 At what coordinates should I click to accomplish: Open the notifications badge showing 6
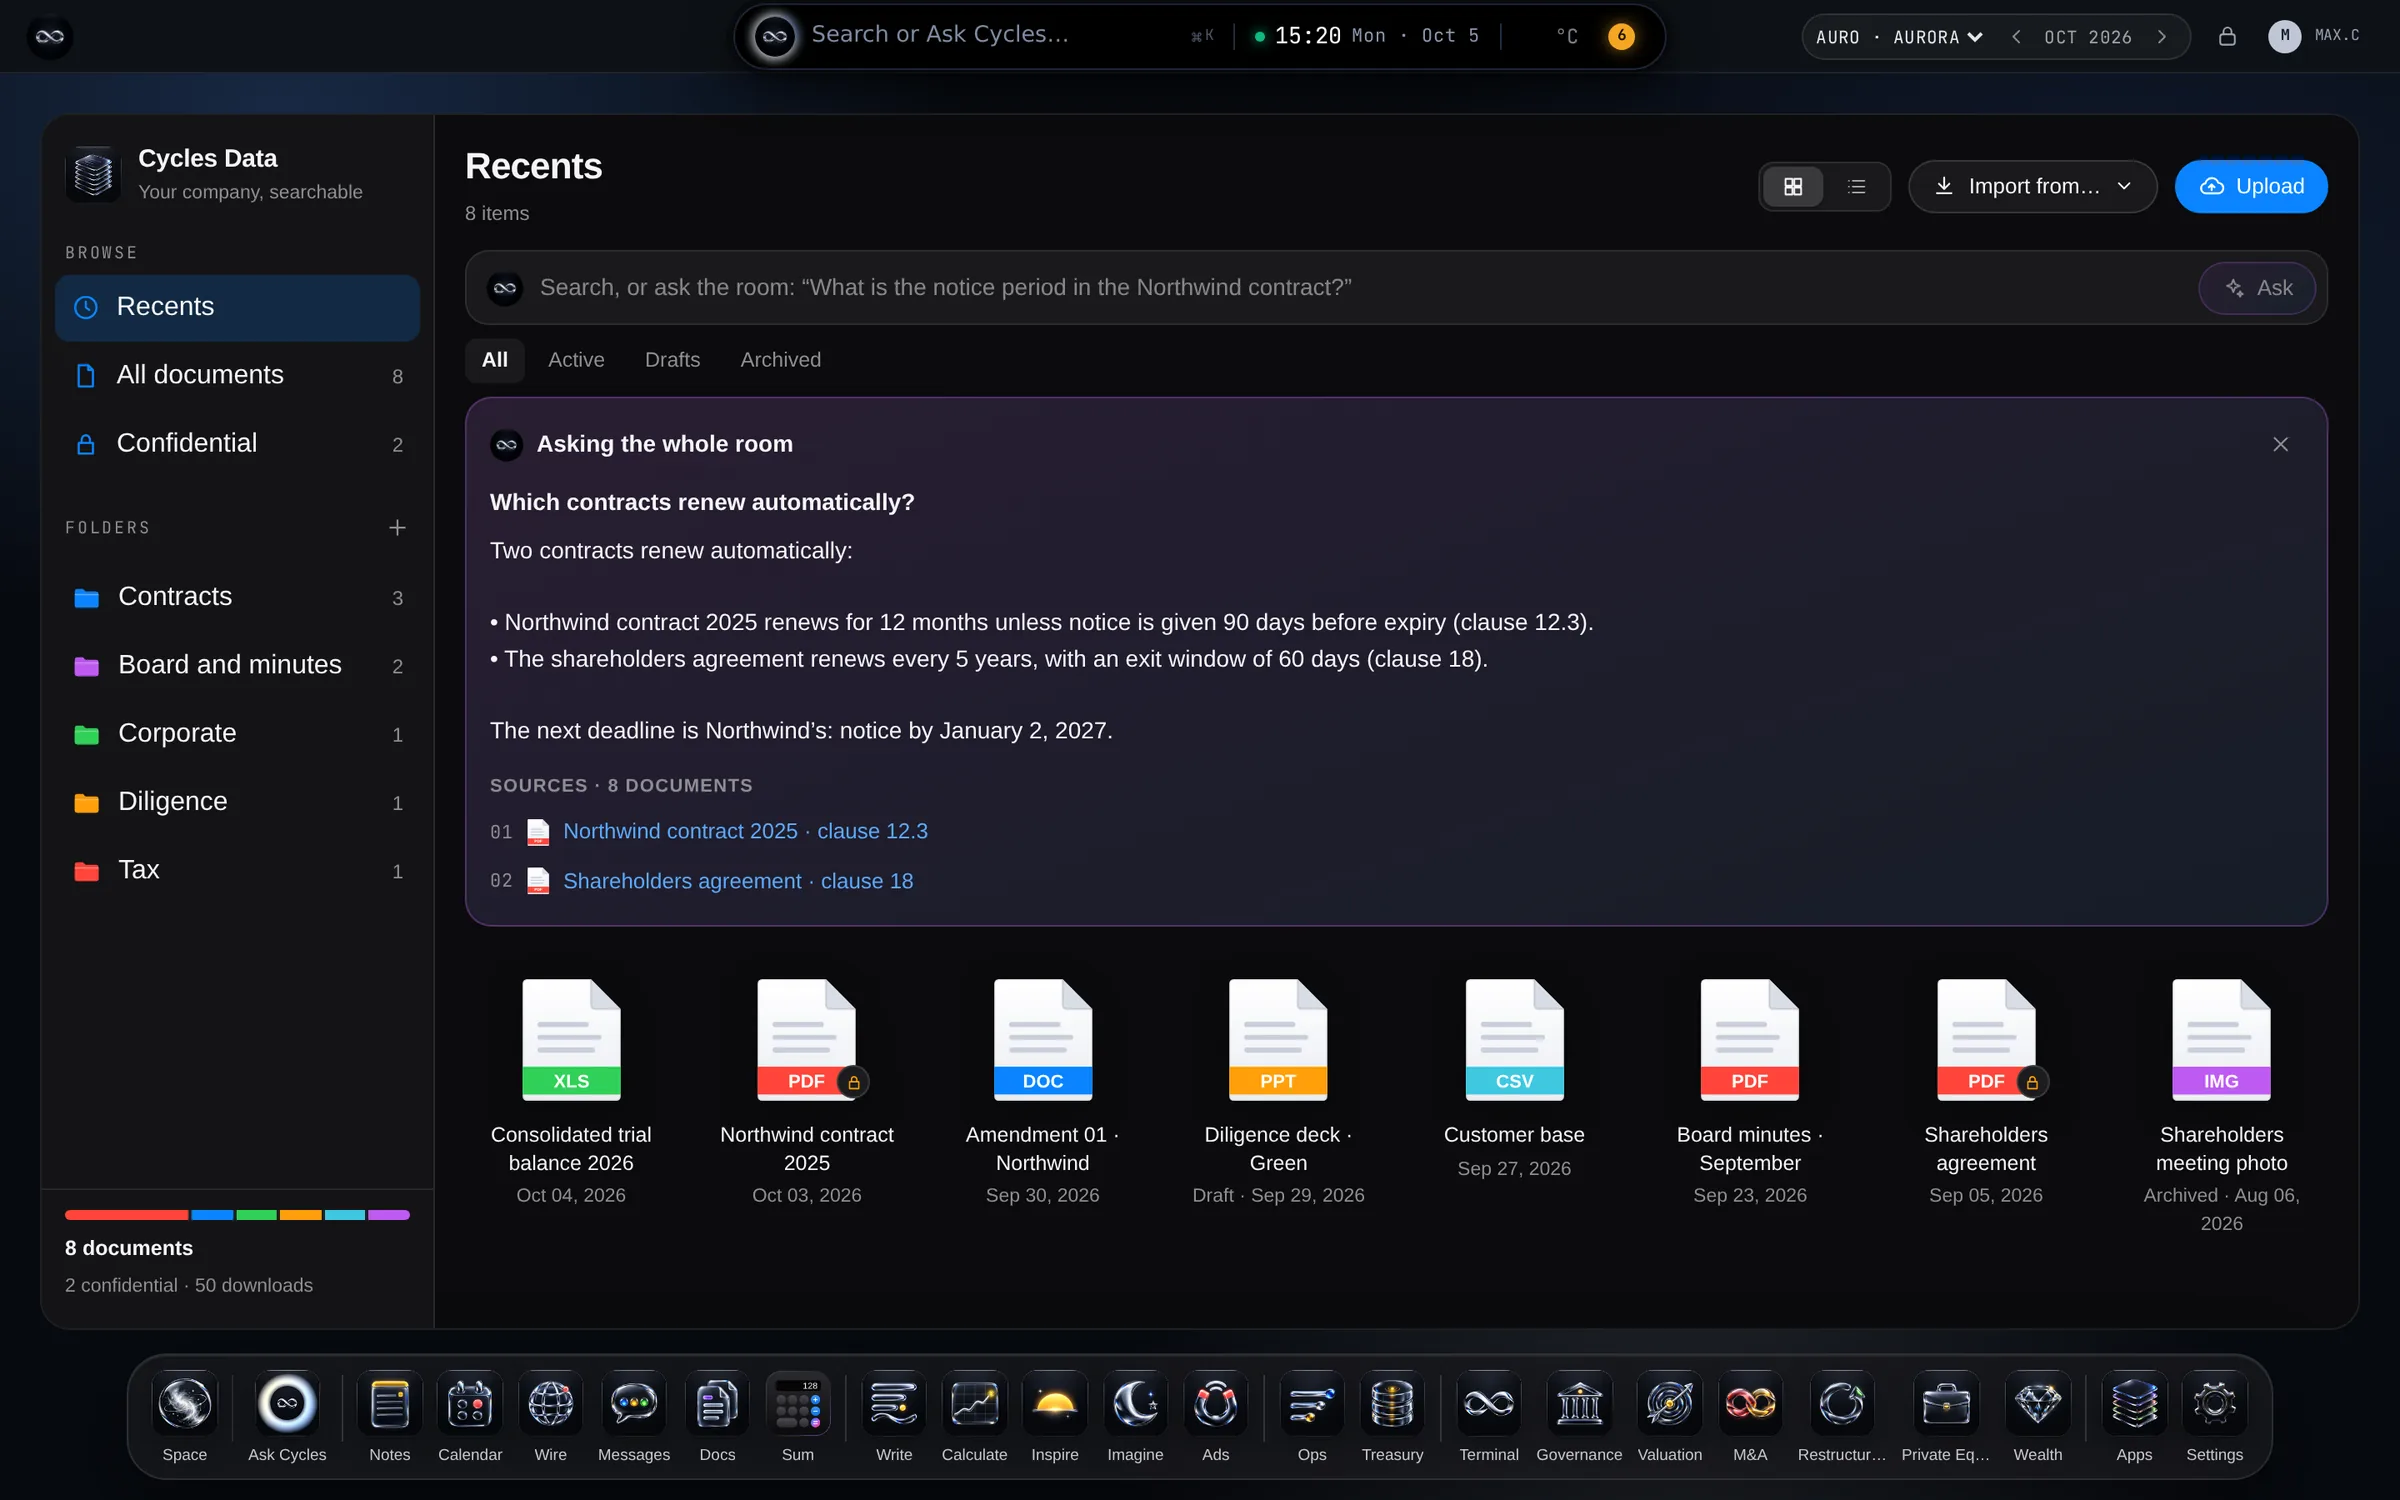(1621, 37)
